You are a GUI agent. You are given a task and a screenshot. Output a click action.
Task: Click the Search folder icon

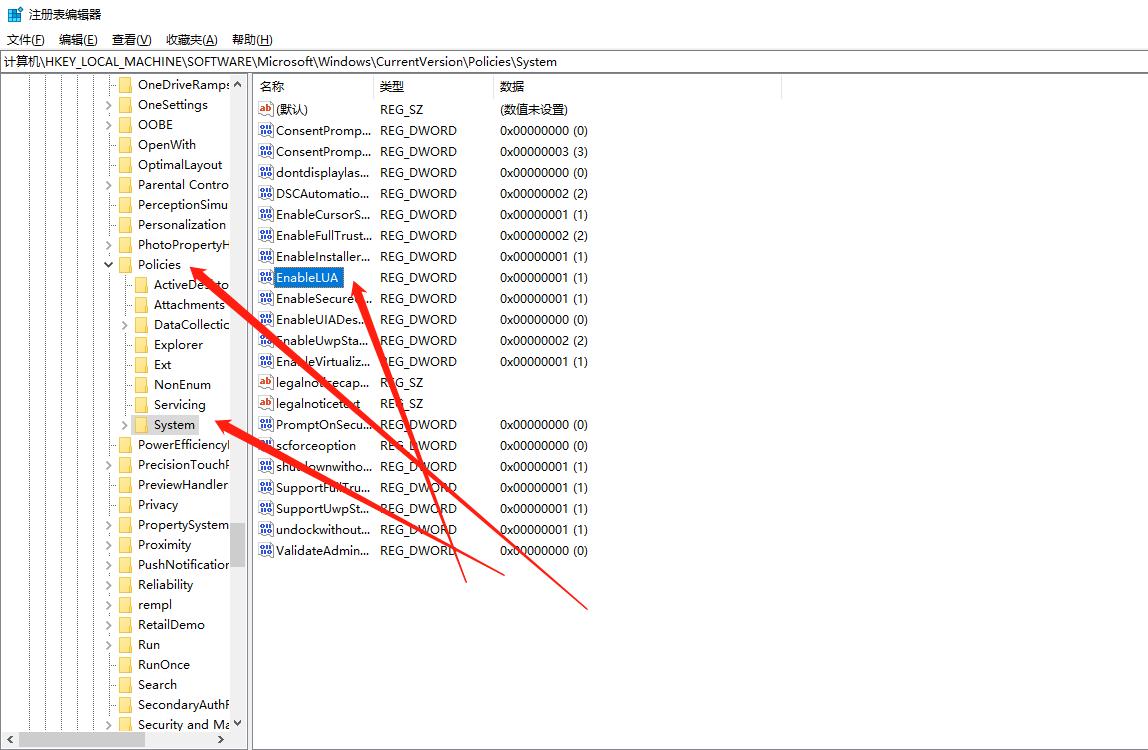[125, 685]
